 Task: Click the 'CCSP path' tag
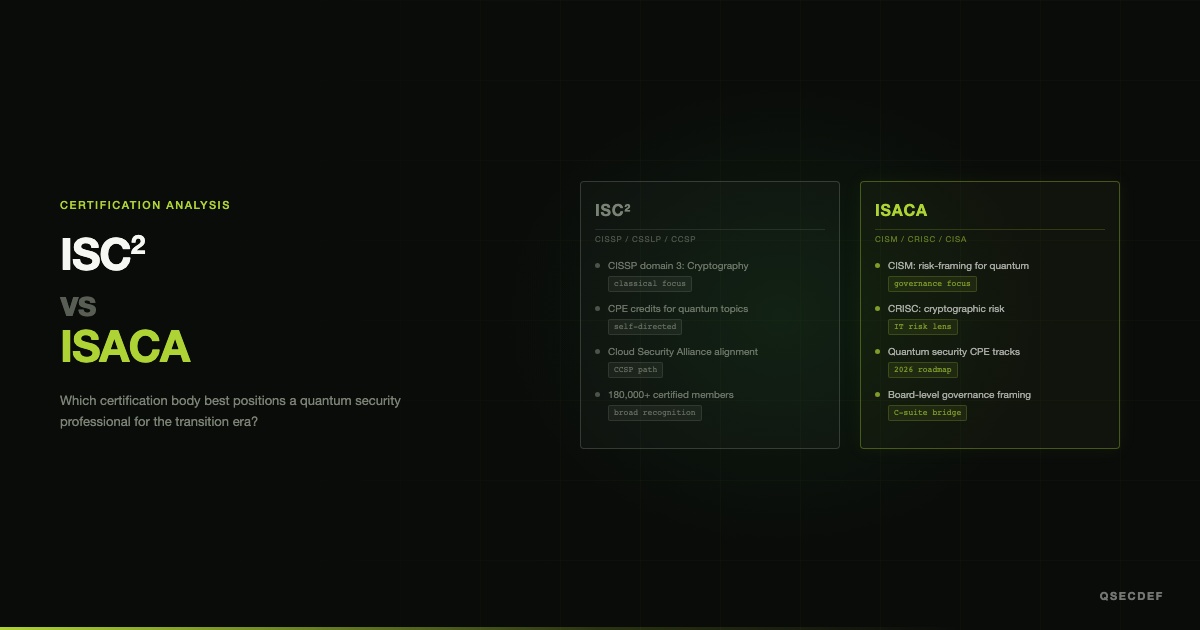[x=636, y=370]
